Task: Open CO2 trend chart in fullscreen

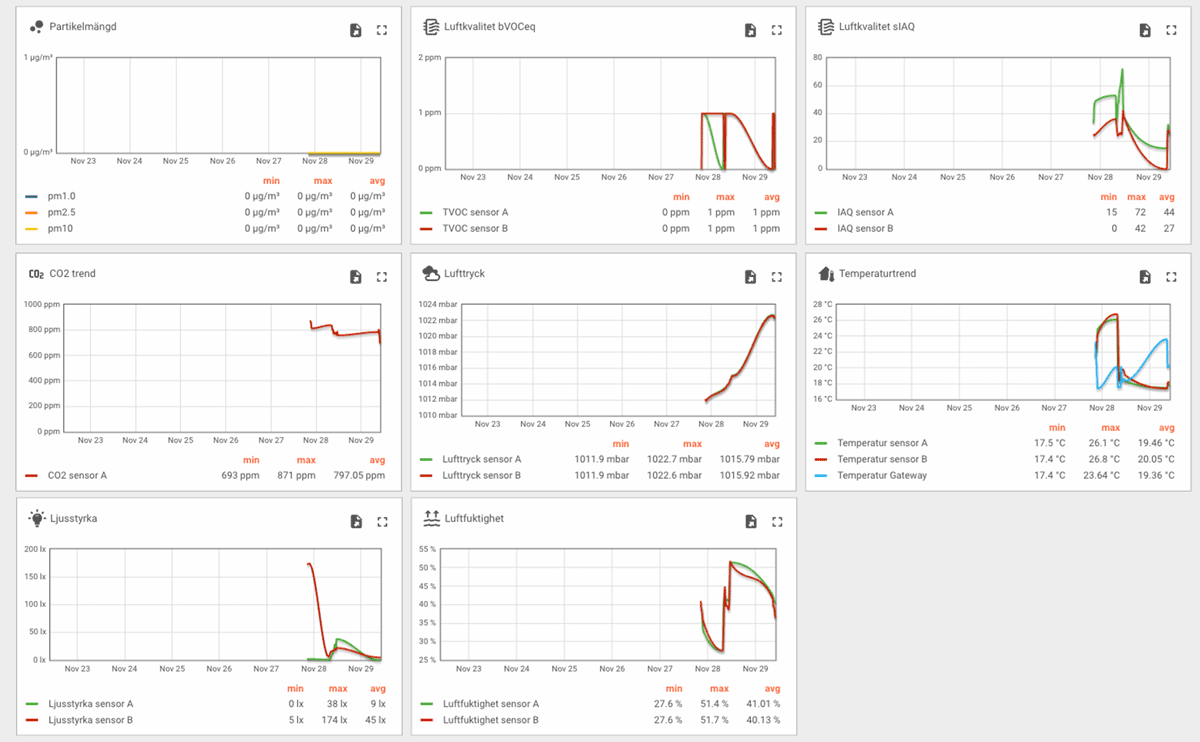Action: (x=382, y=277)
